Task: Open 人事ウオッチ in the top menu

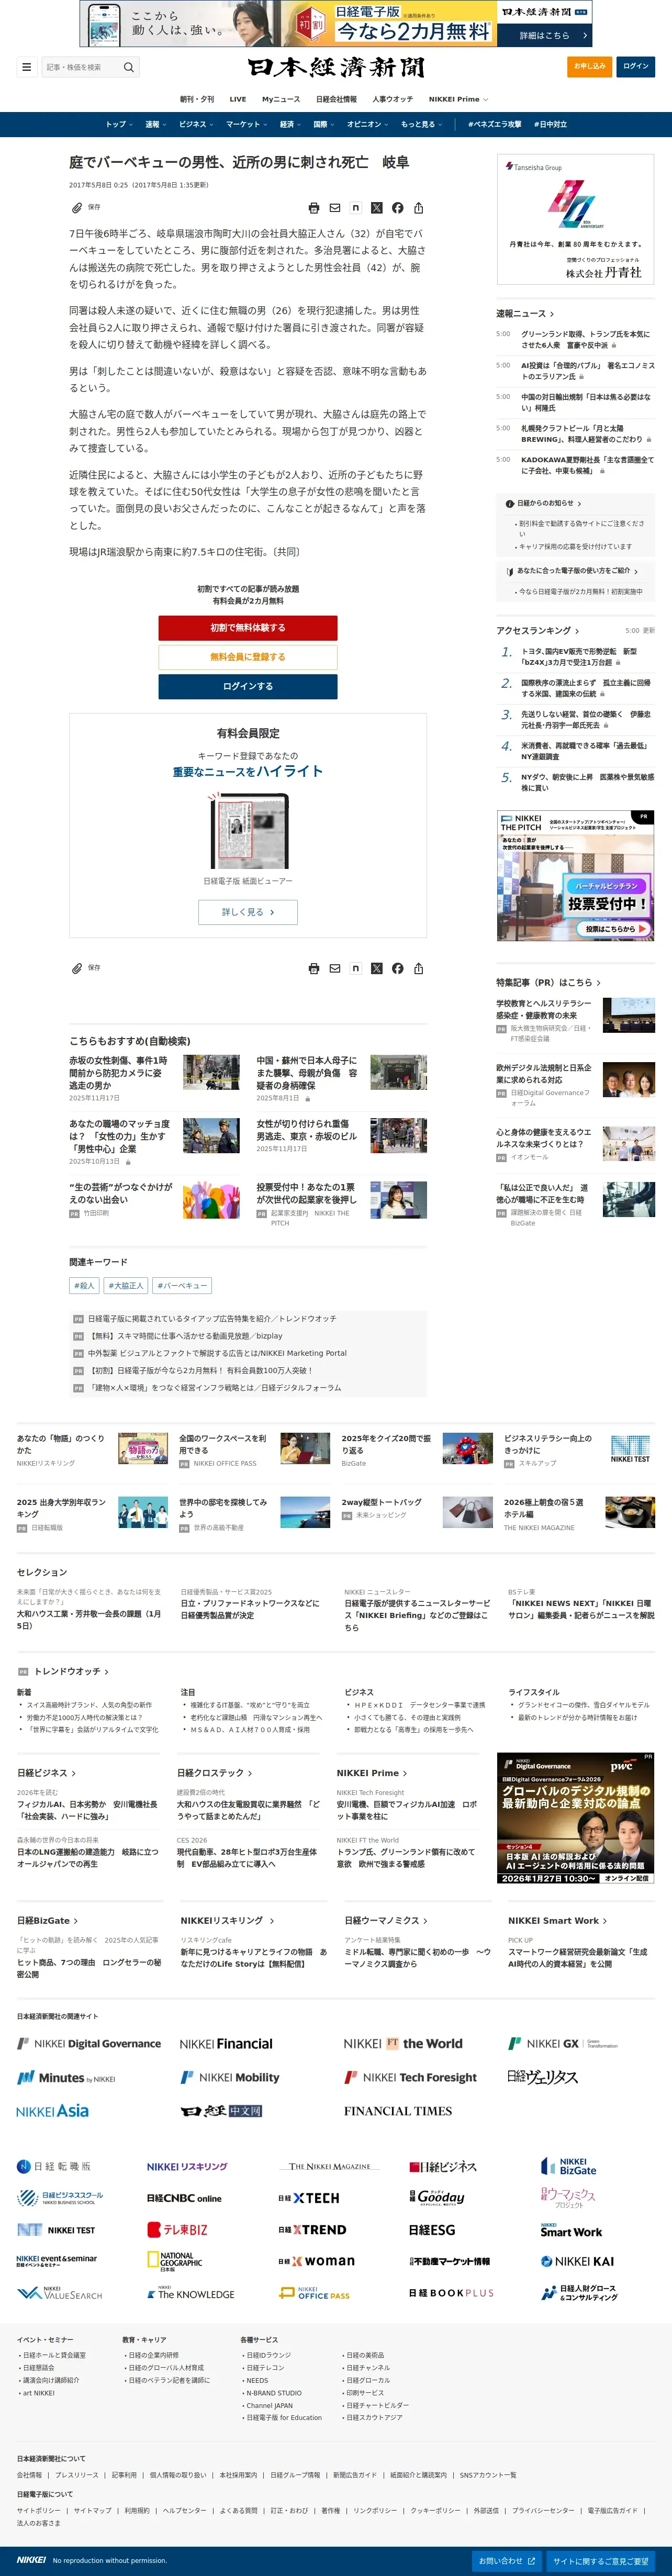Action: pos(392,99)
